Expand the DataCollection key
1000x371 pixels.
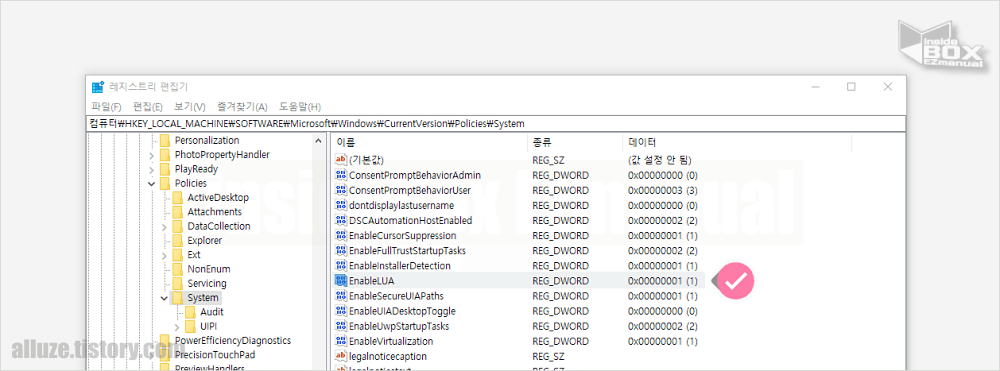tap(164, 226)
